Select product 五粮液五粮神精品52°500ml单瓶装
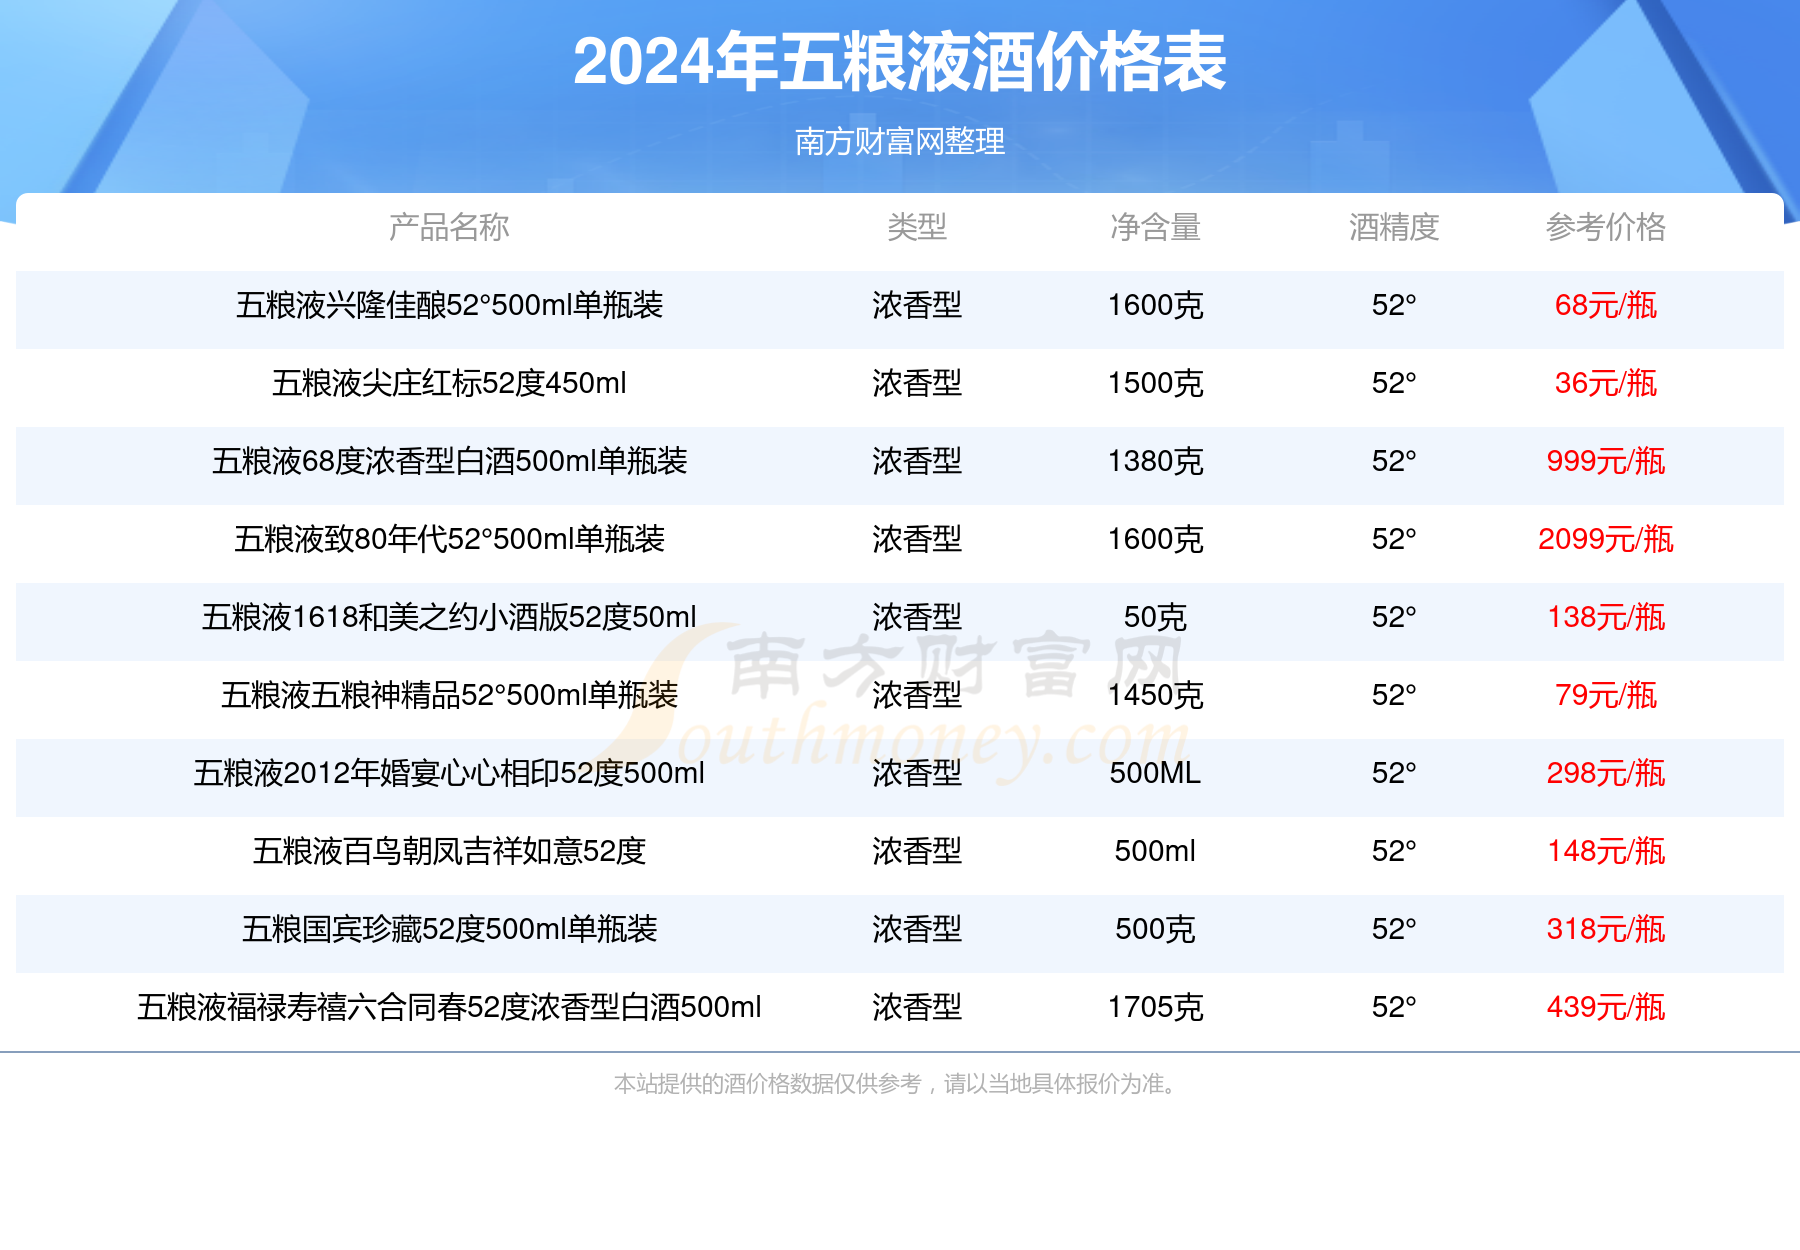 click(x=449, y=695)
